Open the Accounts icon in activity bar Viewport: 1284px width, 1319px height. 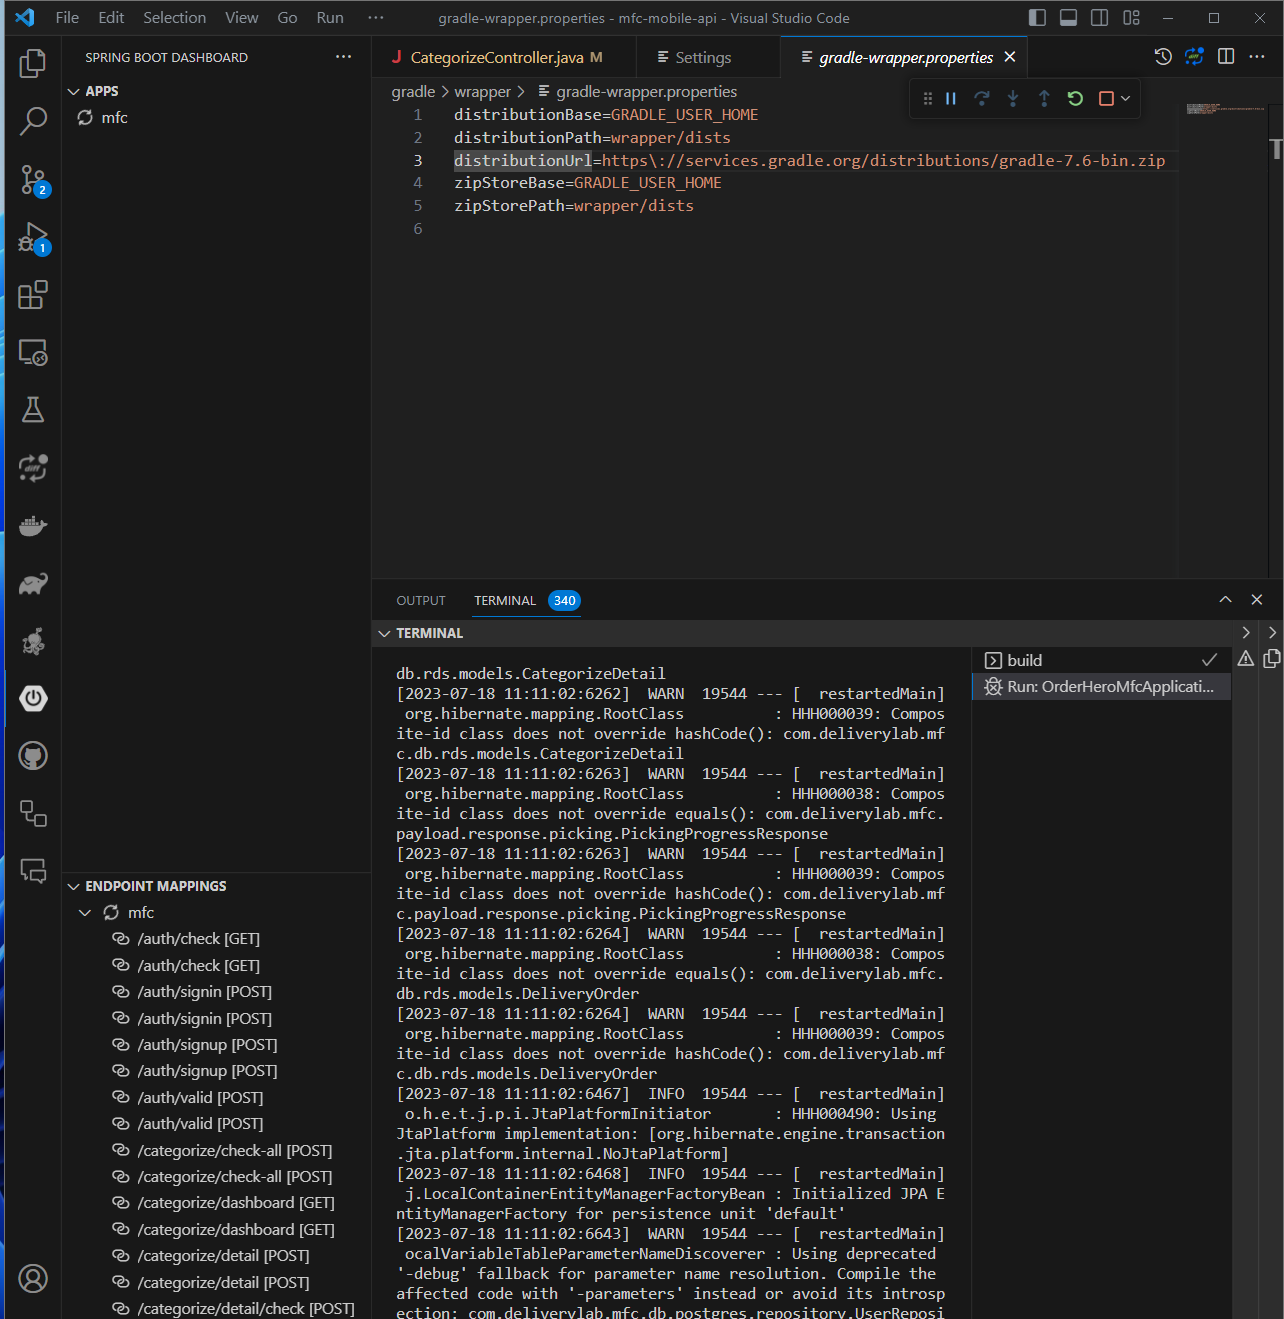[x=33, y=1278]
